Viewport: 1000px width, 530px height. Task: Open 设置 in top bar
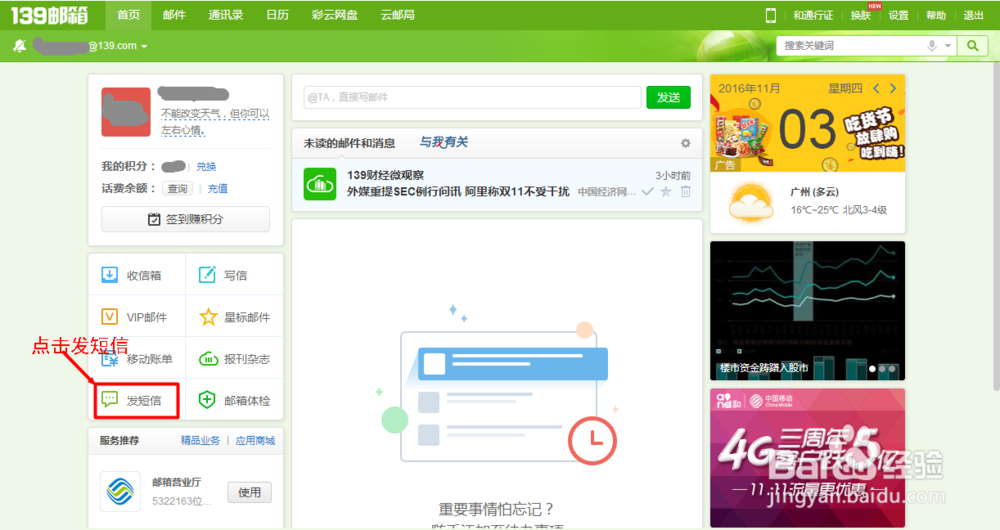coord(899,15)
